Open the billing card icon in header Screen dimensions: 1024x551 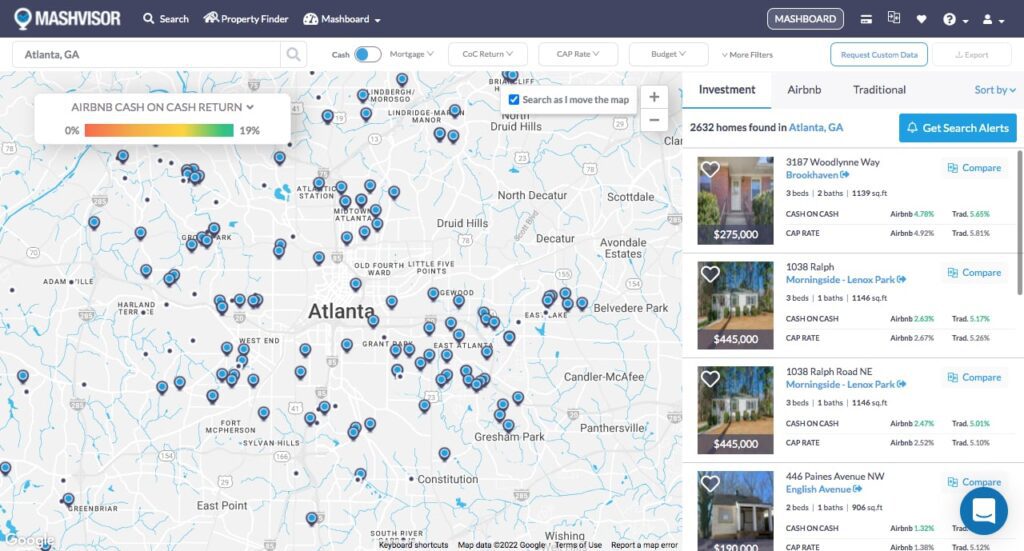point(866,19)
